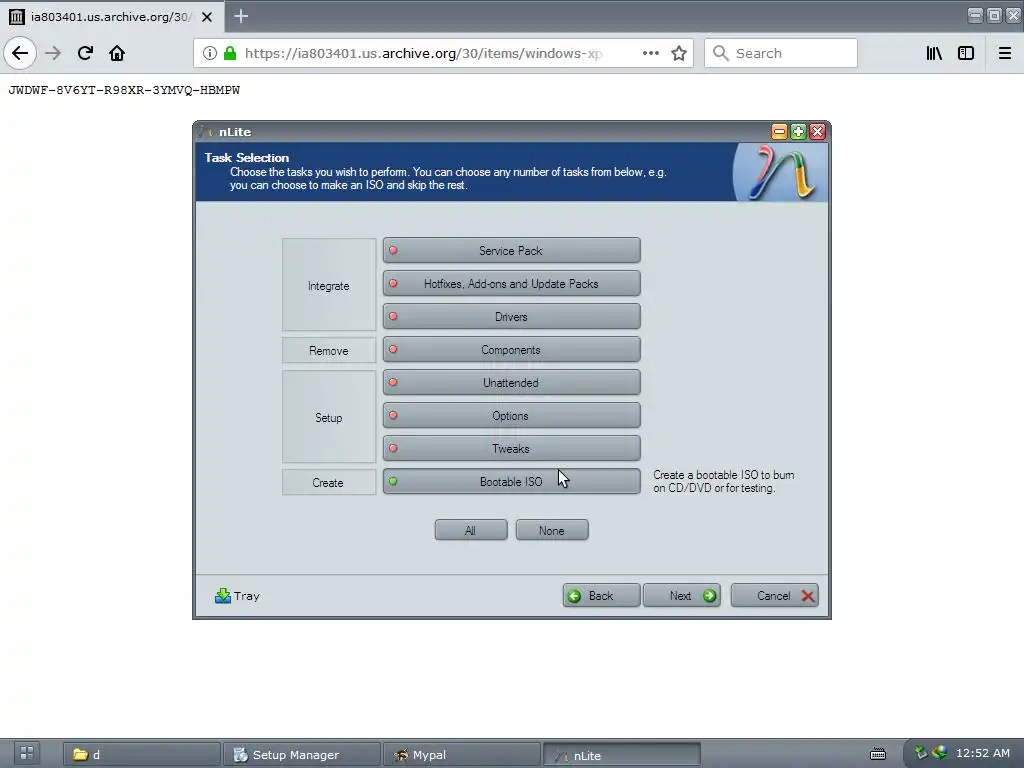Click the Task Selection heading
This screenshot has height=768, width=1024.
coord(247,157)
